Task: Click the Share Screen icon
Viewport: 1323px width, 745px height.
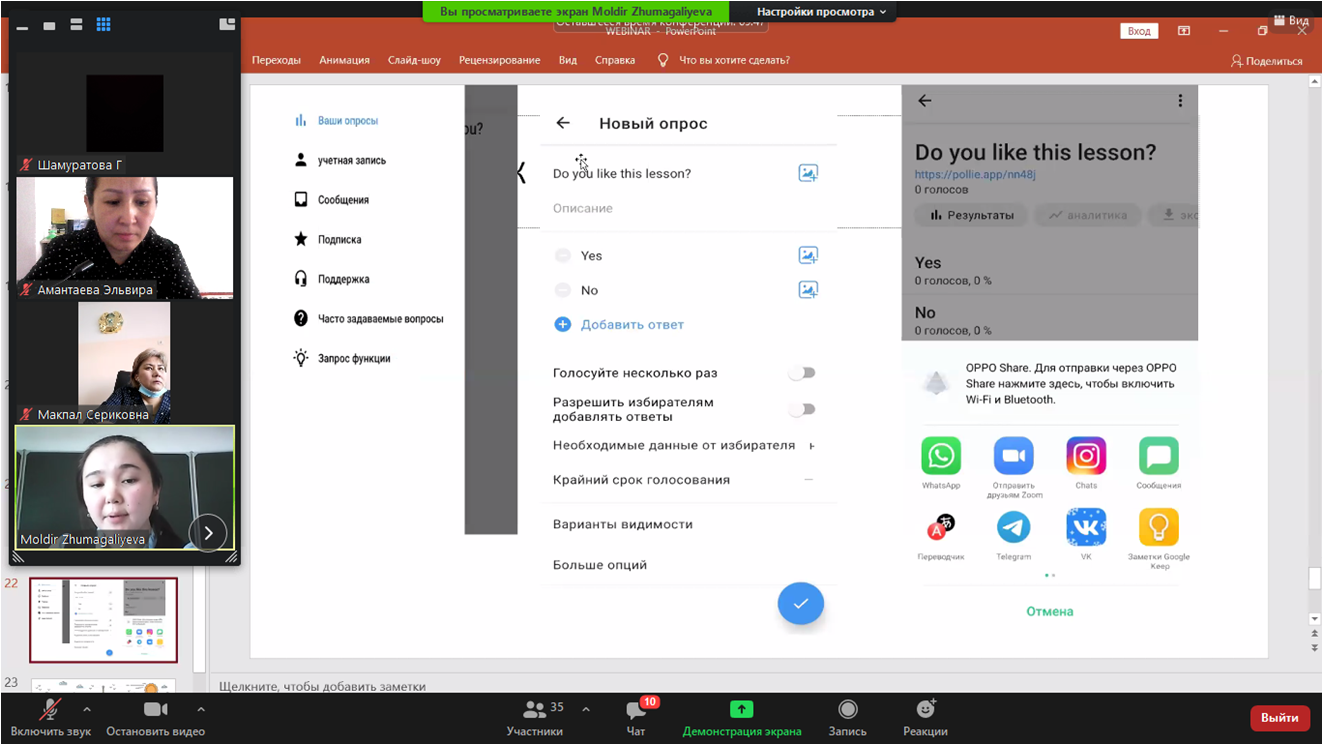Action: (741, 709)
